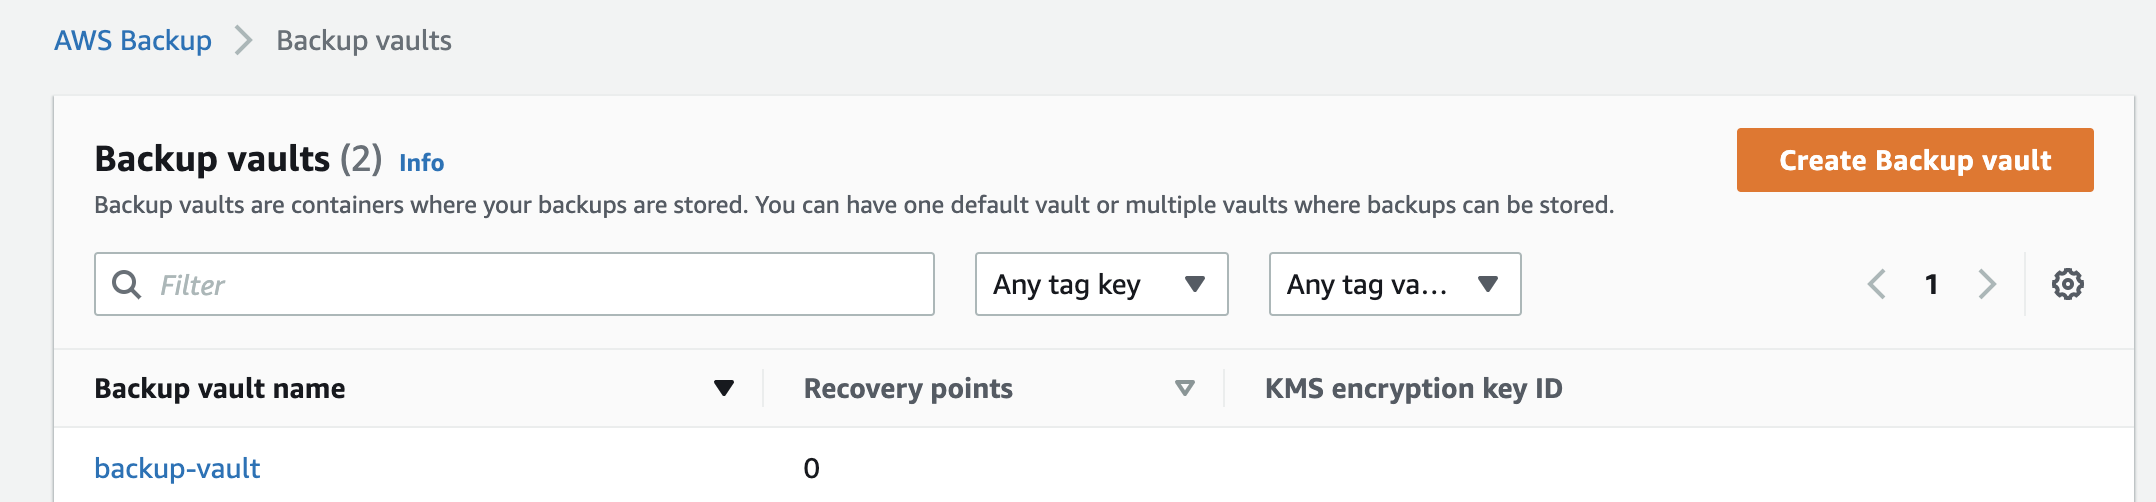
Task: Click the Backup vault name column header
Action: [x=220, y=388]
